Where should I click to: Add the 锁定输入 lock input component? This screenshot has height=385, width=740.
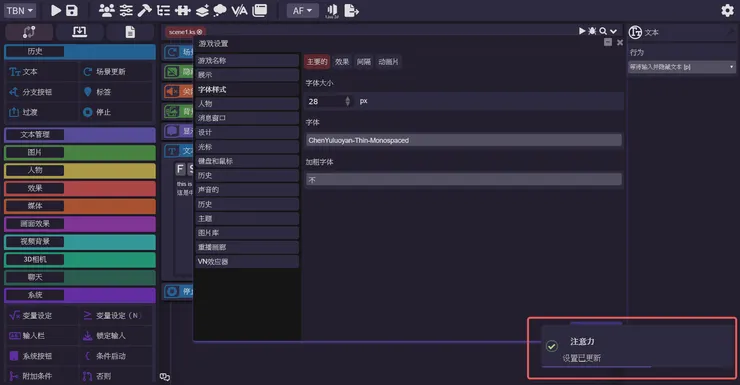click(x=116, y=335)
